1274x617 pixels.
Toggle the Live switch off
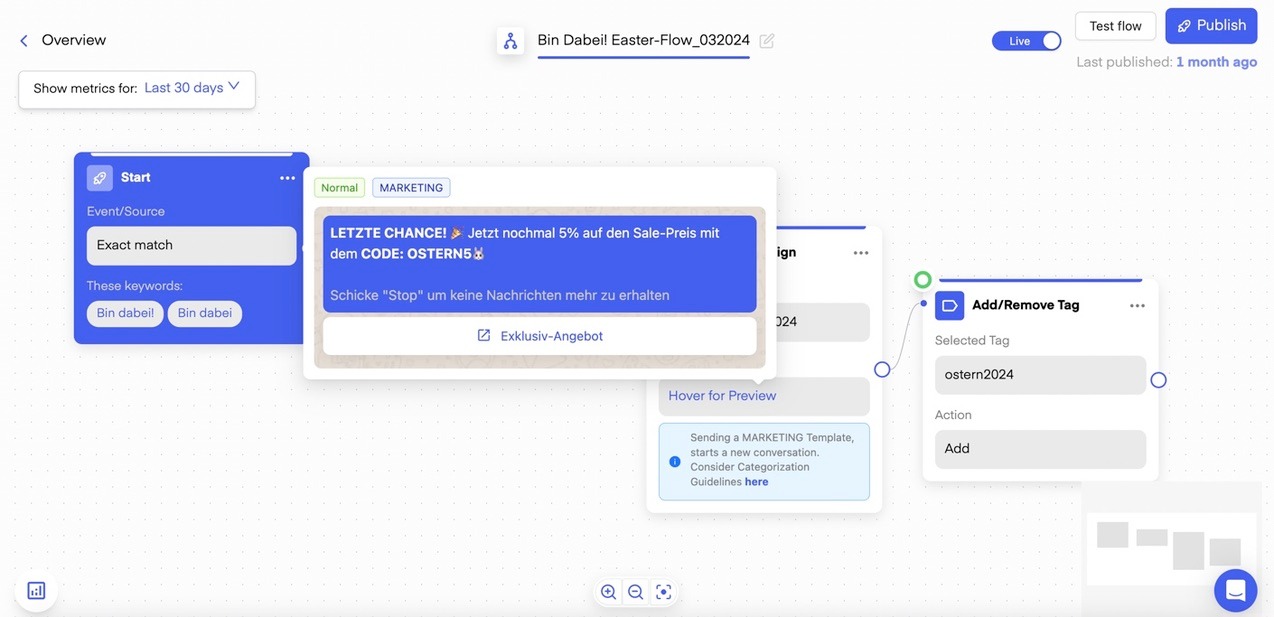point(1026,41)
